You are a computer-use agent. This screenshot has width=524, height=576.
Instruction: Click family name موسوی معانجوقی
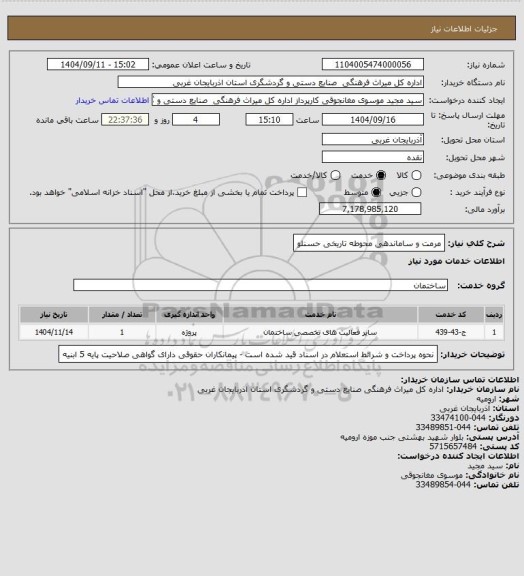432,475
